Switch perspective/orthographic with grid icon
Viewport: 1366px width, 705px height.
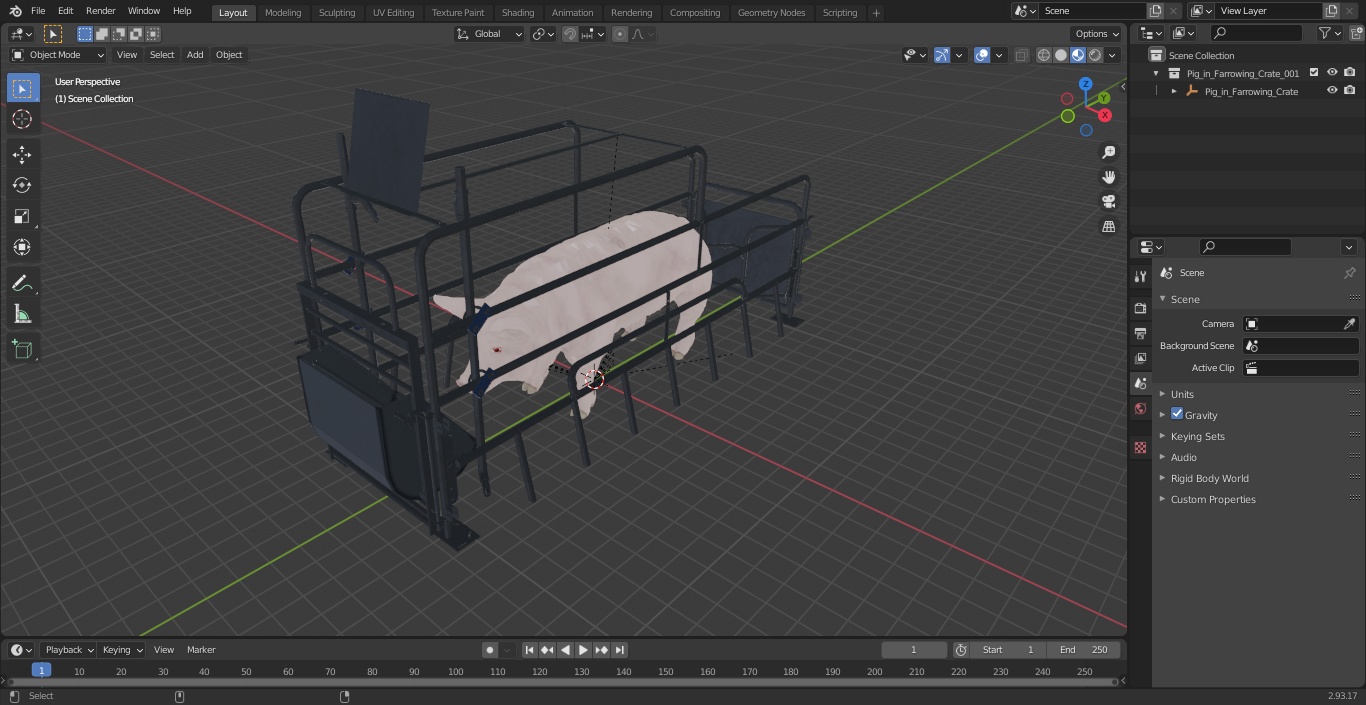click(x=1108, y=226)
